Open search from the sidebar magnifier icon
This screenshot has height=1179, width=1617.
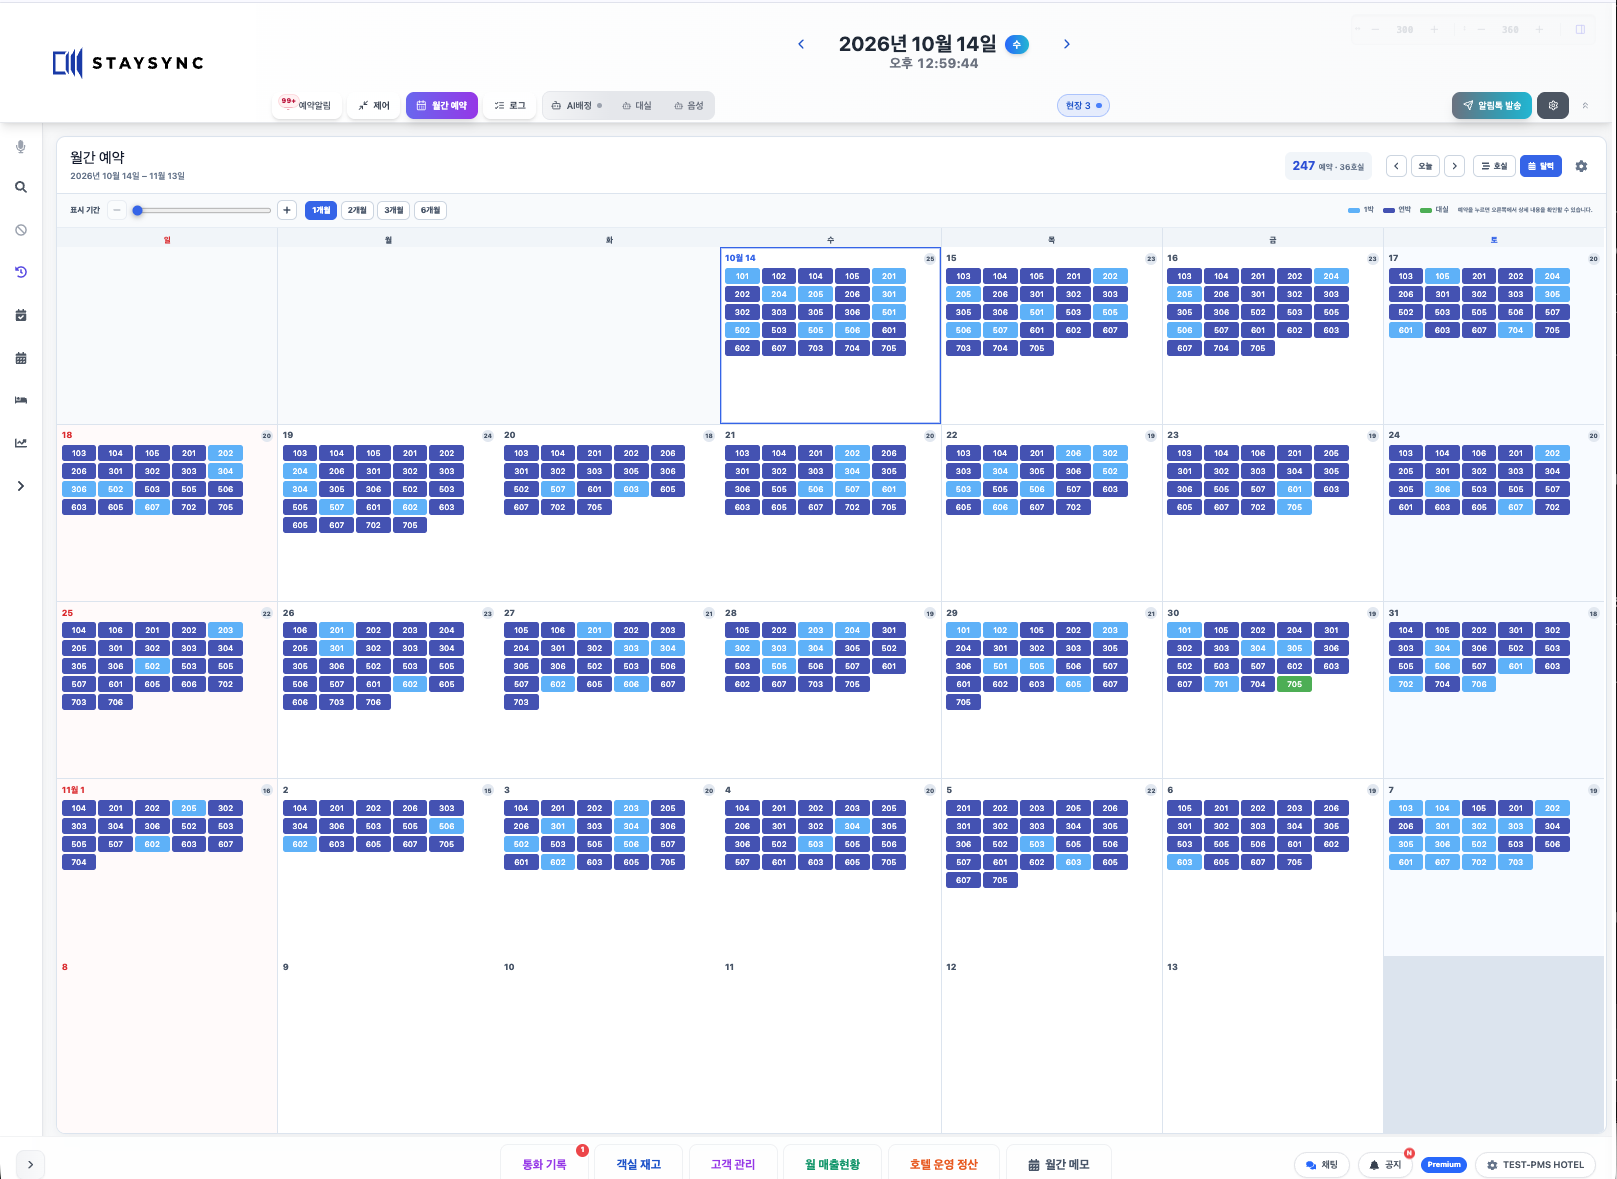[x=21, y=187]
